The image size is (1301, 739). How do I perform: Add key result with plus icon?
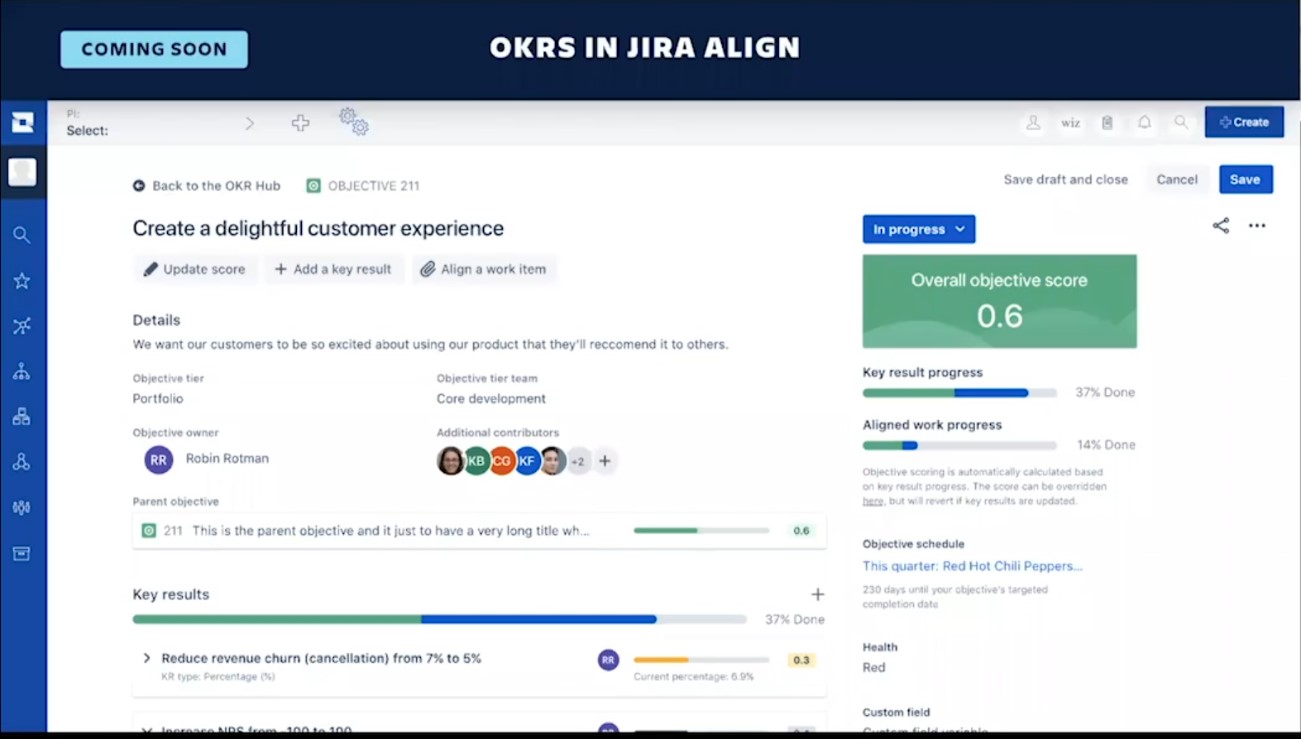[817, 594]
